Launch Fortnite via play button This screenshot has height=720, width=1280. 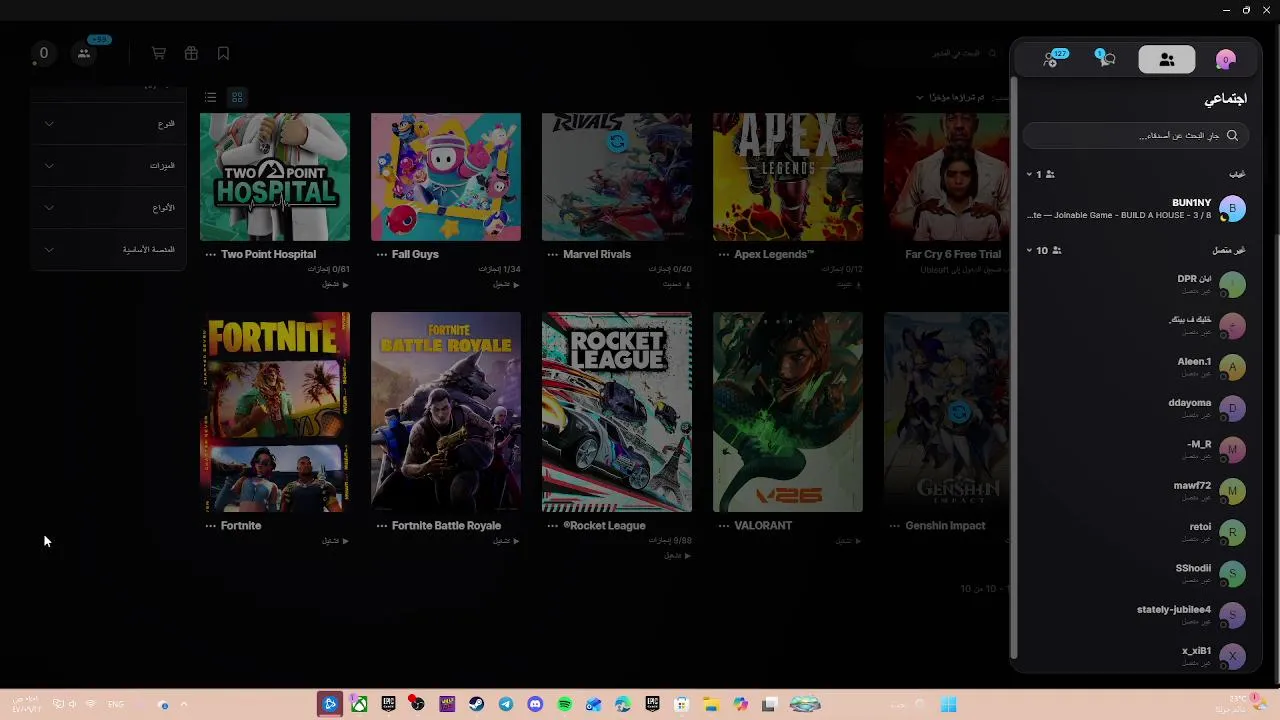[x=335, y=541]
